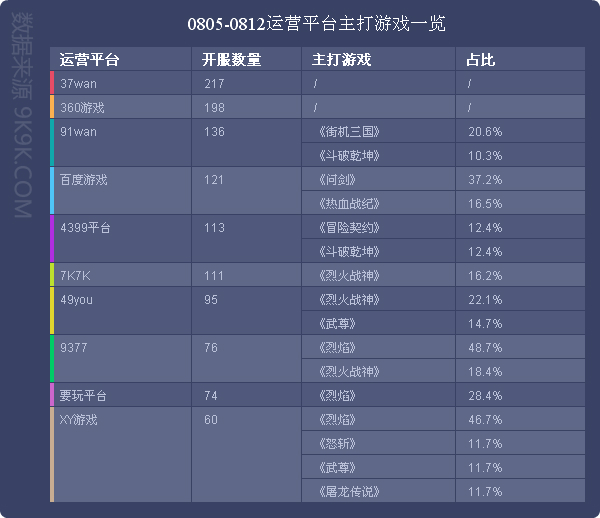Select the "要玩平台" platform cell
Image resolution: width=600 pixels, height=518 pixels.
coord(121,395)
